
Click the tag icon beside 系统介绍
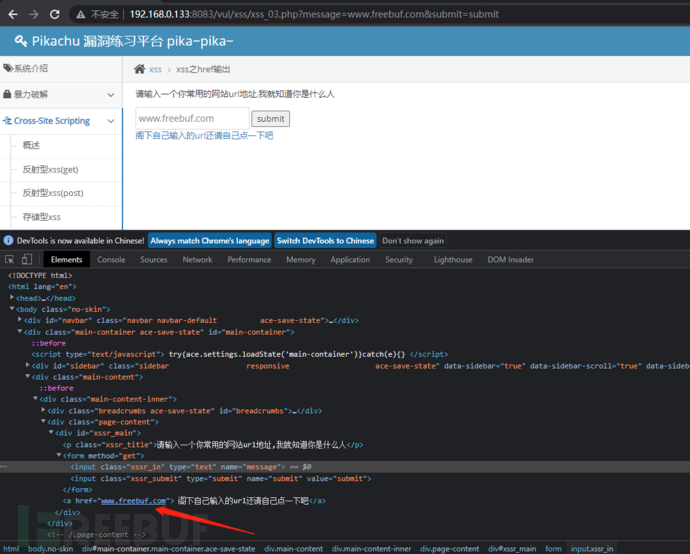pyautogui.click(x=7, y=68)
